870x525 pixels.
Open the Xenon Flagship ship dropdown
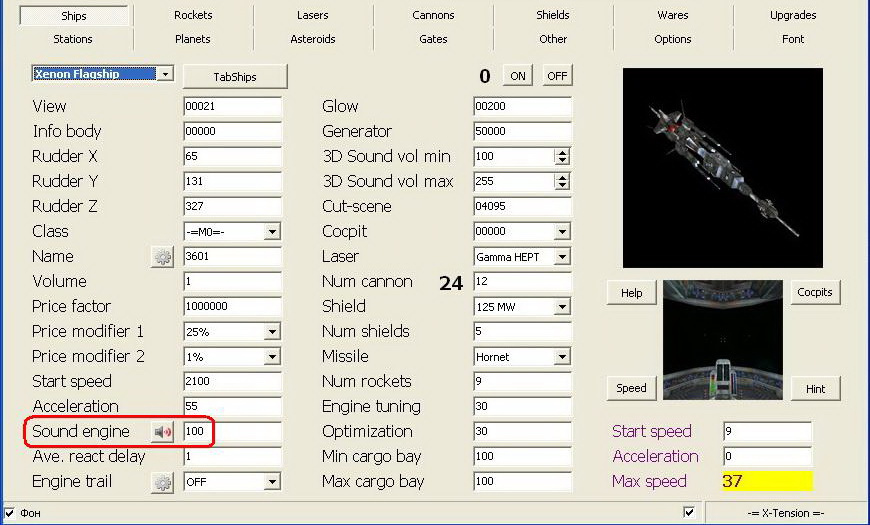pyautogui.click(x=165, y=74)
